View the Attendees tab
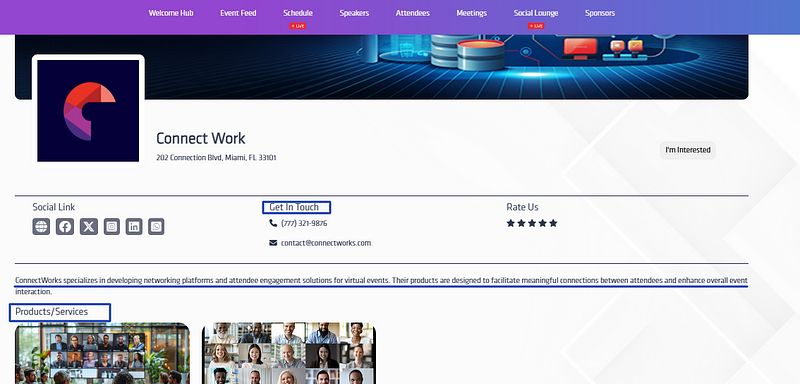Image resolution: width=800 pixels, height=384 pixels. (x=413, y=13)
